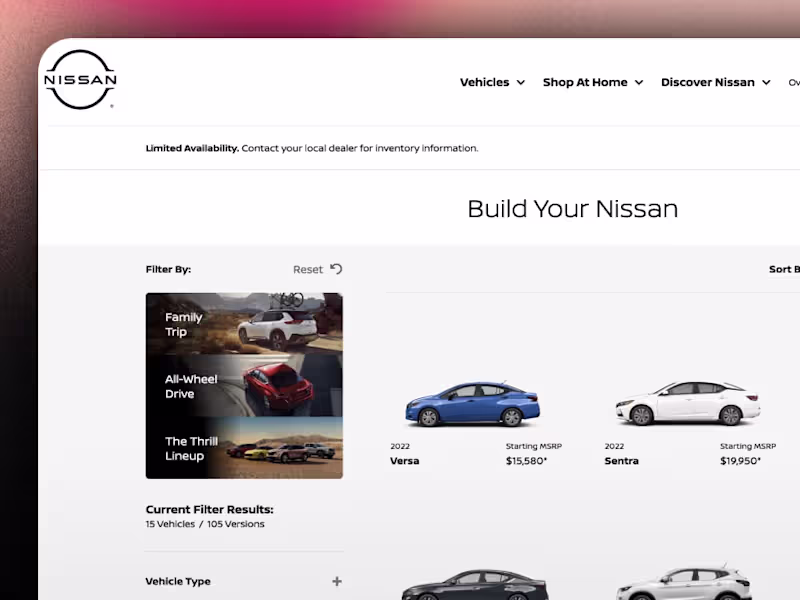Click the Shop At Home chevron arrow
The image size is (800, 600).
point(639,83)
